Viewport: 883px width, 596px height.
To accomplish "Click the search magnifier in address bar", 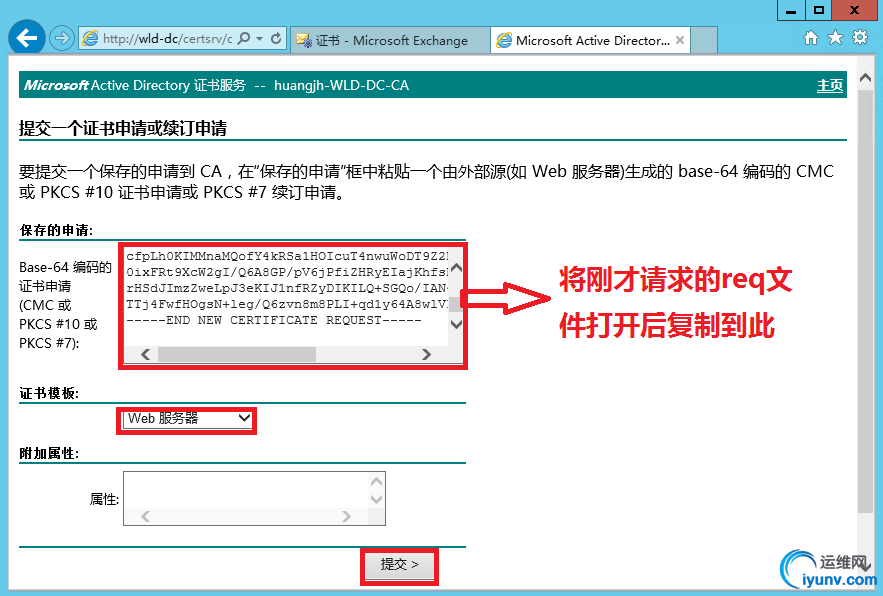I will pos(244,38).
